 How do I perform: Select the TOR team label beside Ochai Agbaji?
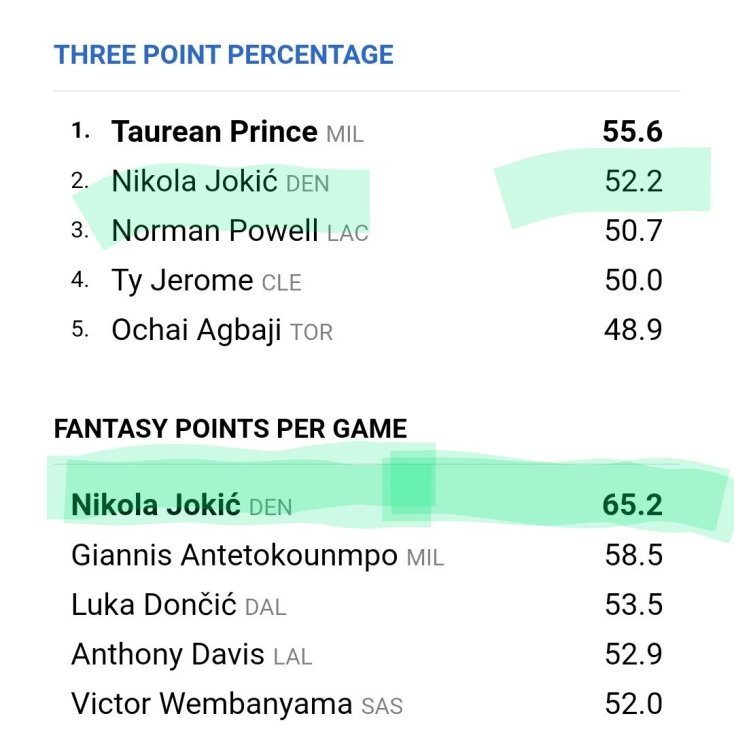(x=311, y=333)
